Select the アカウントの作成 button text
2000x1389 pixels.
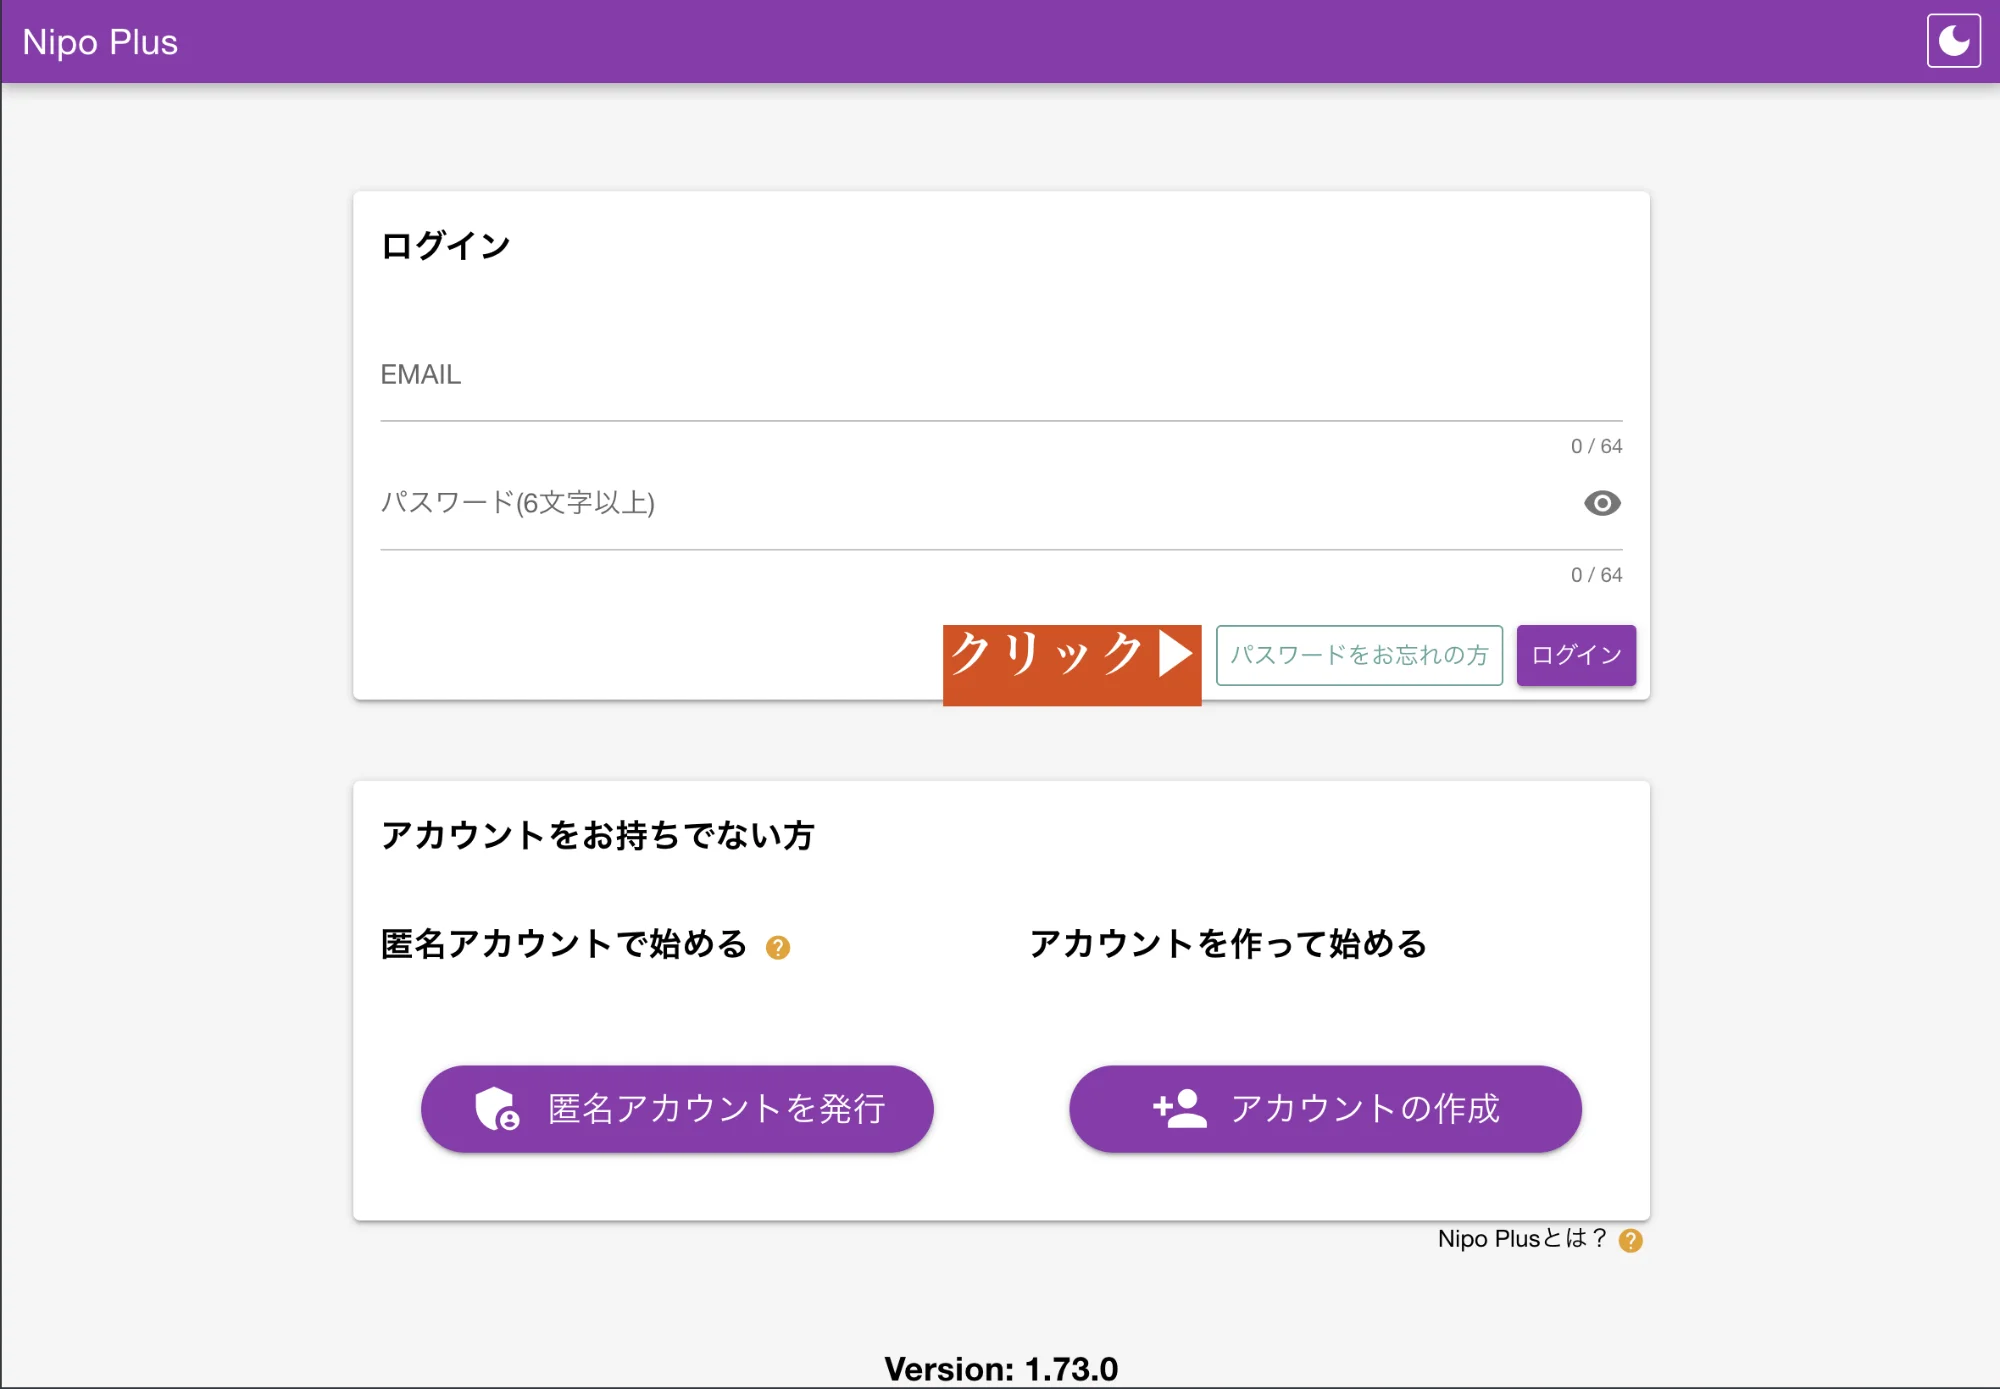pos(1365,1108)
